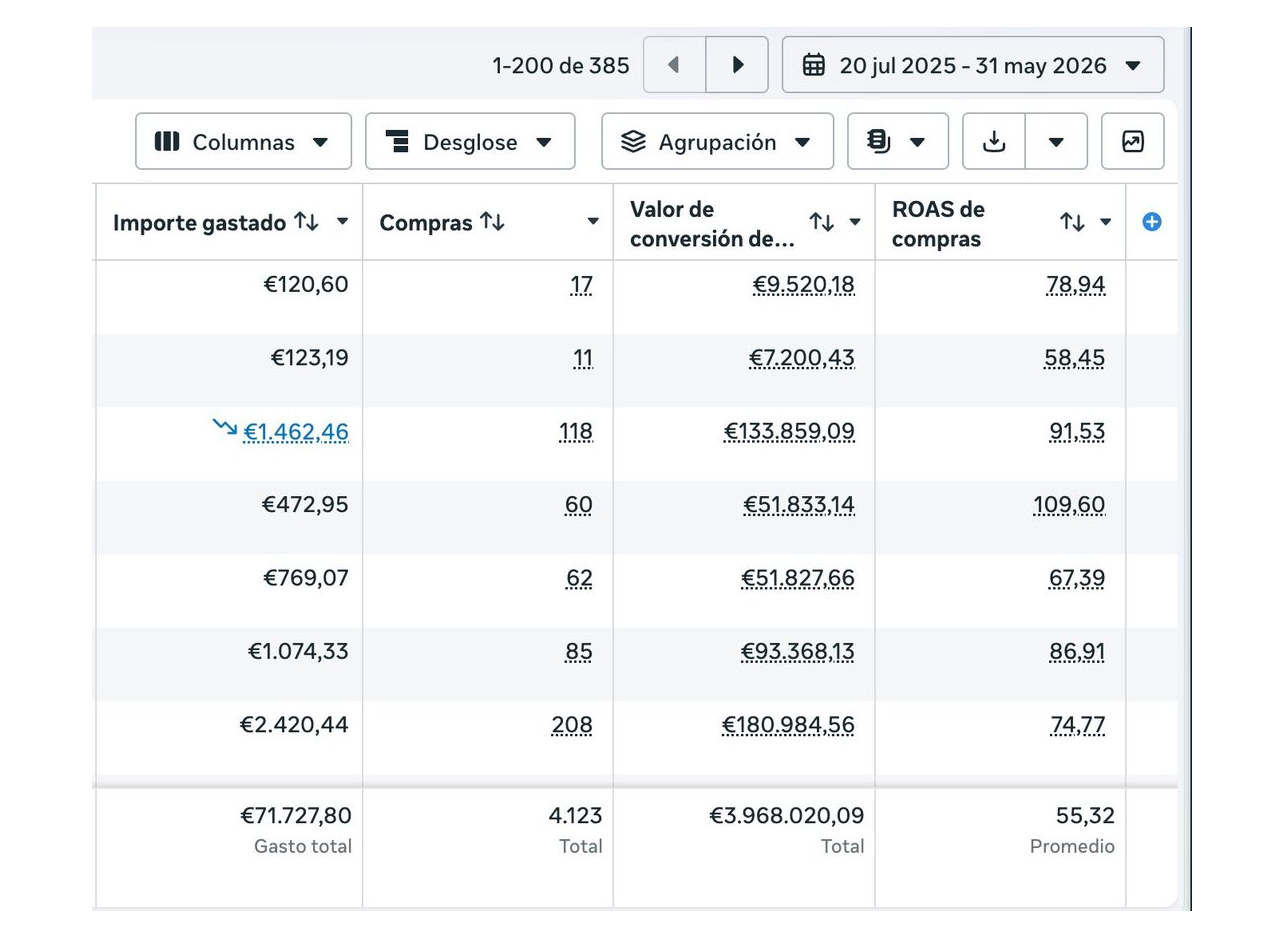Screen dimensions: 1285x938
Task: Click conversion value €133.859,09
Action: pos(790,432)
